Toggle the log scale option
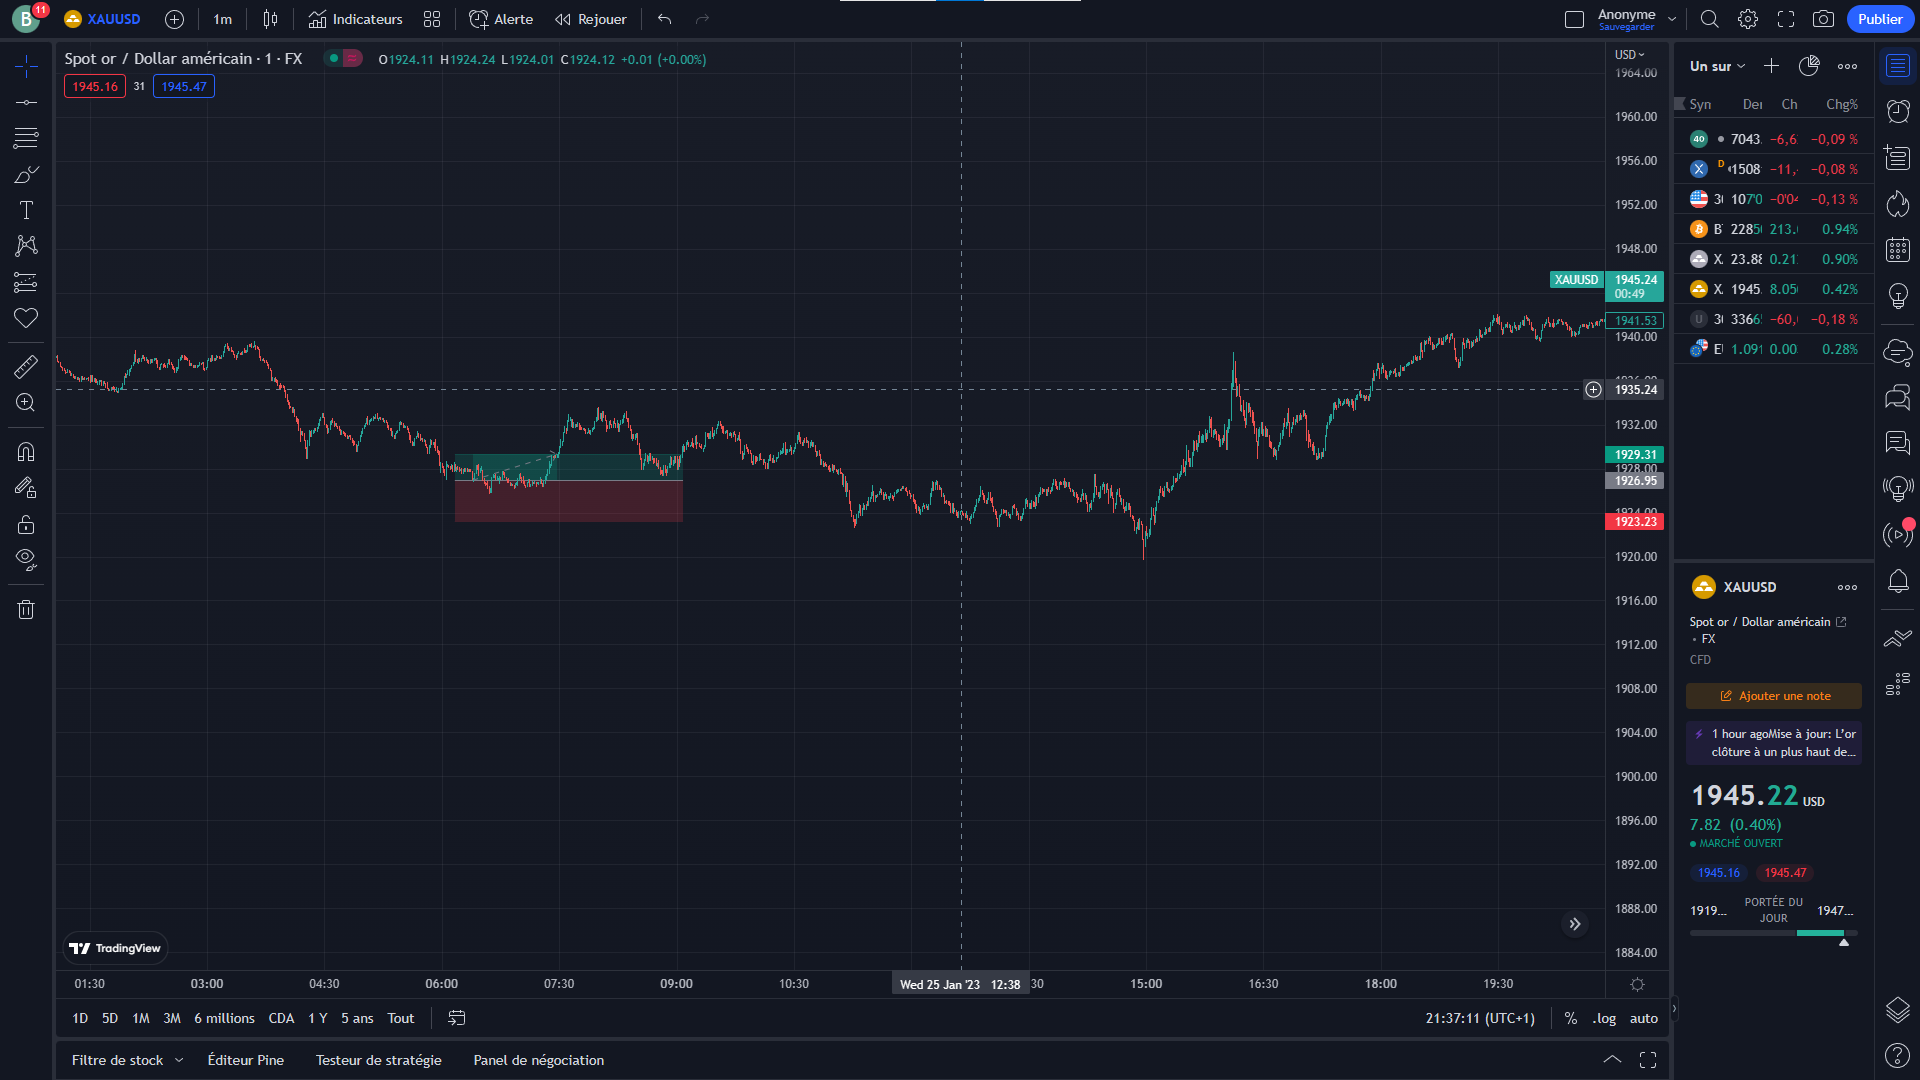 pyautogui.click(x=1604, y=1018)
